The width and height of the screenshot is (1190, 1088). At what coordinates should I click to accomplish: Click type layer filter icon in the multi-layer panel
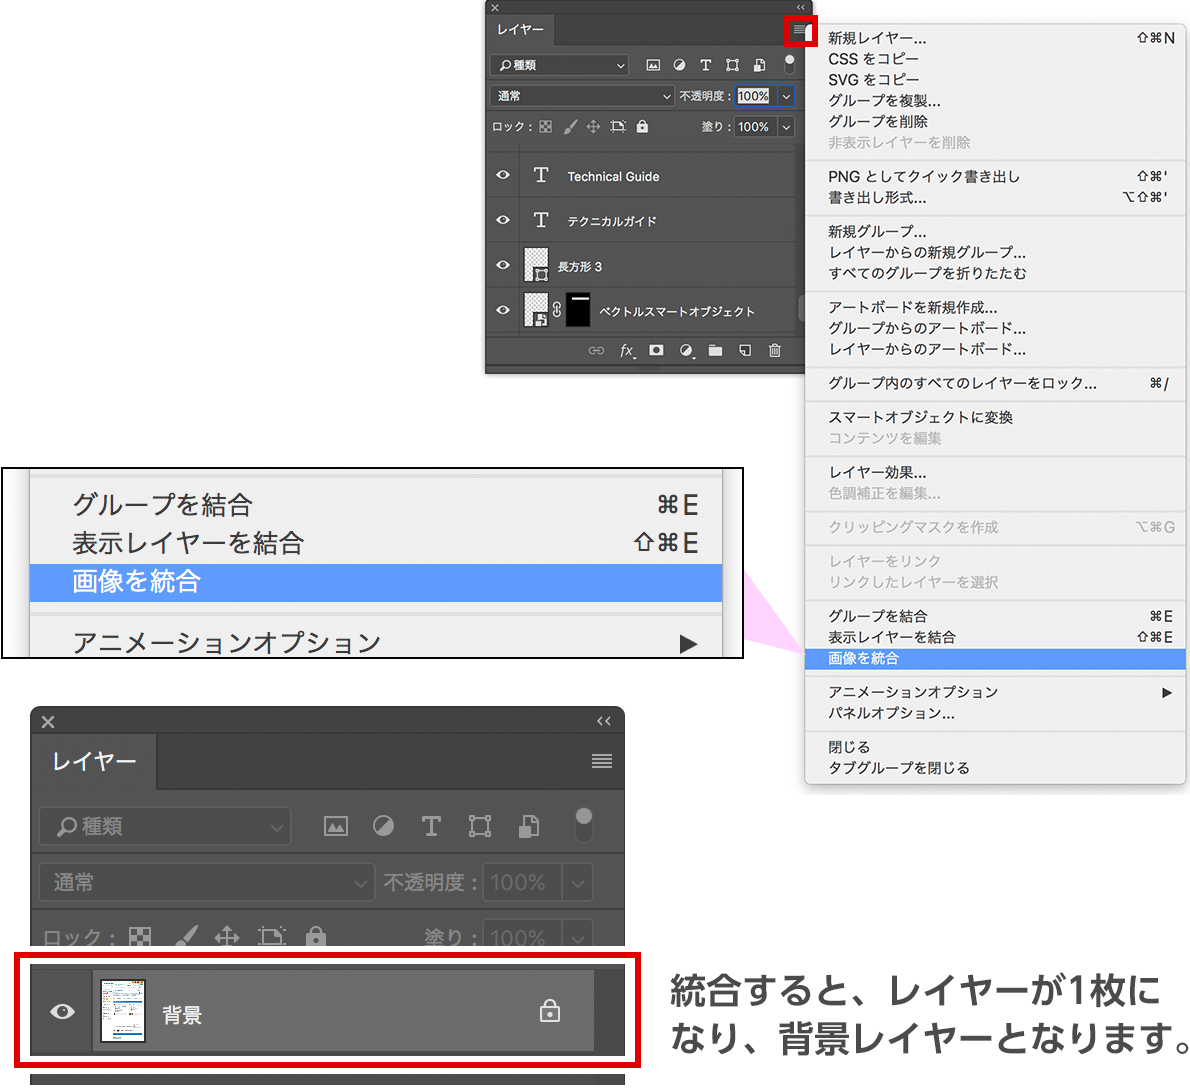[706, 65]
